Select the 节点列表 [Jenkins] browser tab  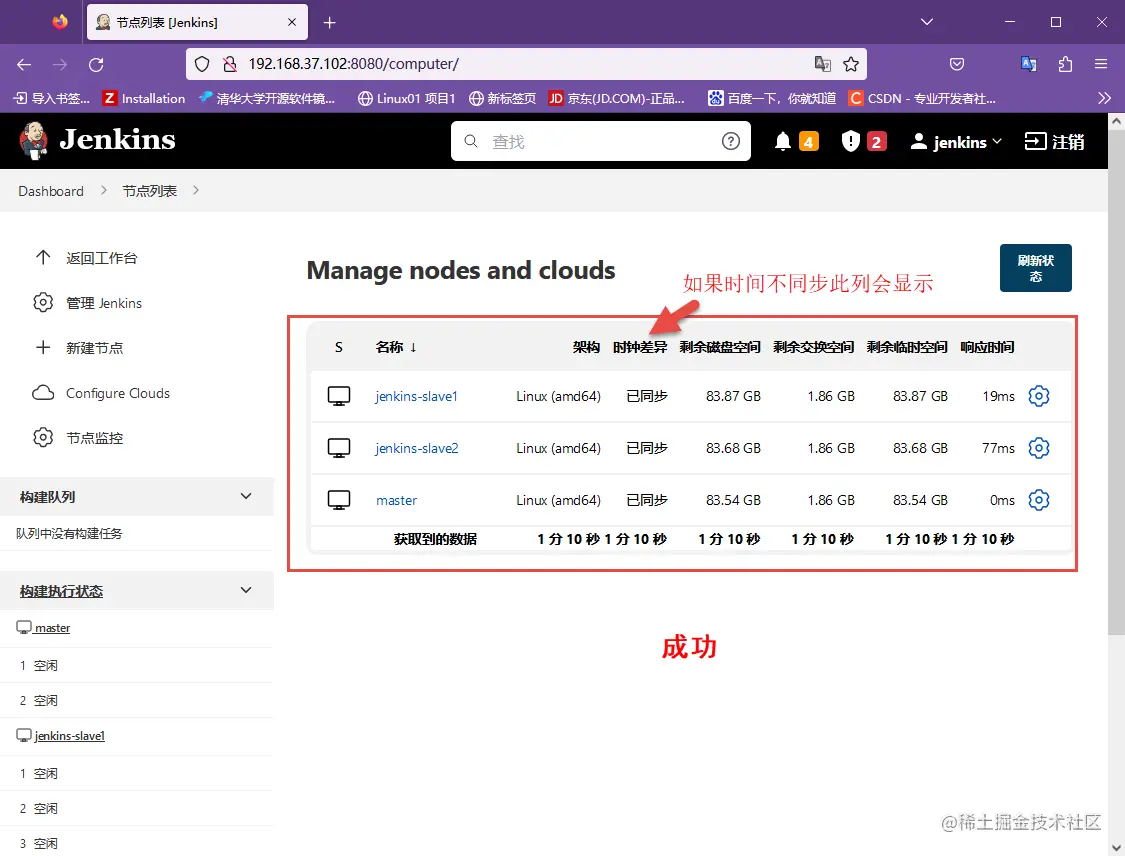coord(197,22)
